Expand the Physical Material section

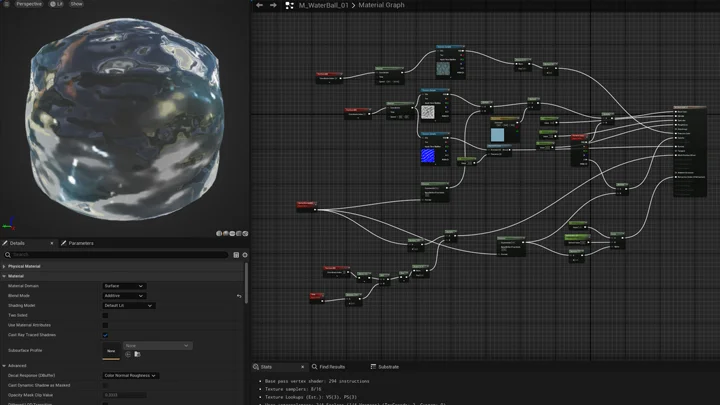(x=4, y=266)
